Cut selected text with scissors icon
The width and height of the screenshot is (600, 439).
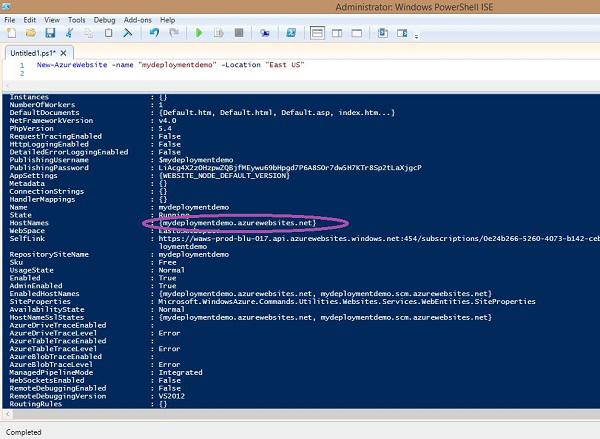[x=69, y=33]
